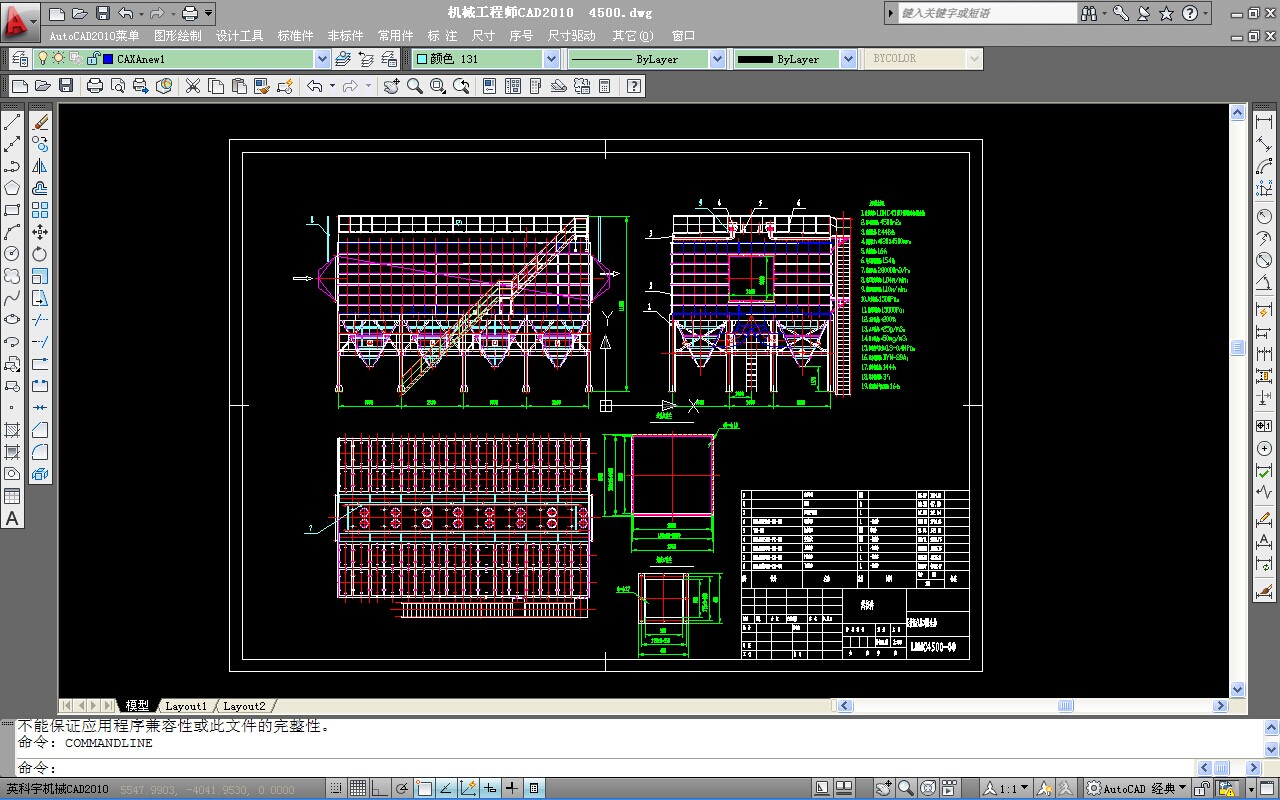Select the Polygon draw tool
Image resolution: width=1280 pixels, height=800 pixels.
point(12,188)
